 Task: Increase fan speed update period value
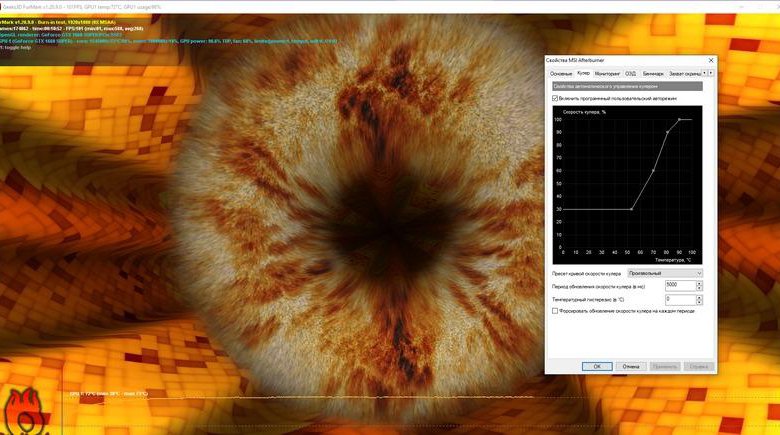699,283
